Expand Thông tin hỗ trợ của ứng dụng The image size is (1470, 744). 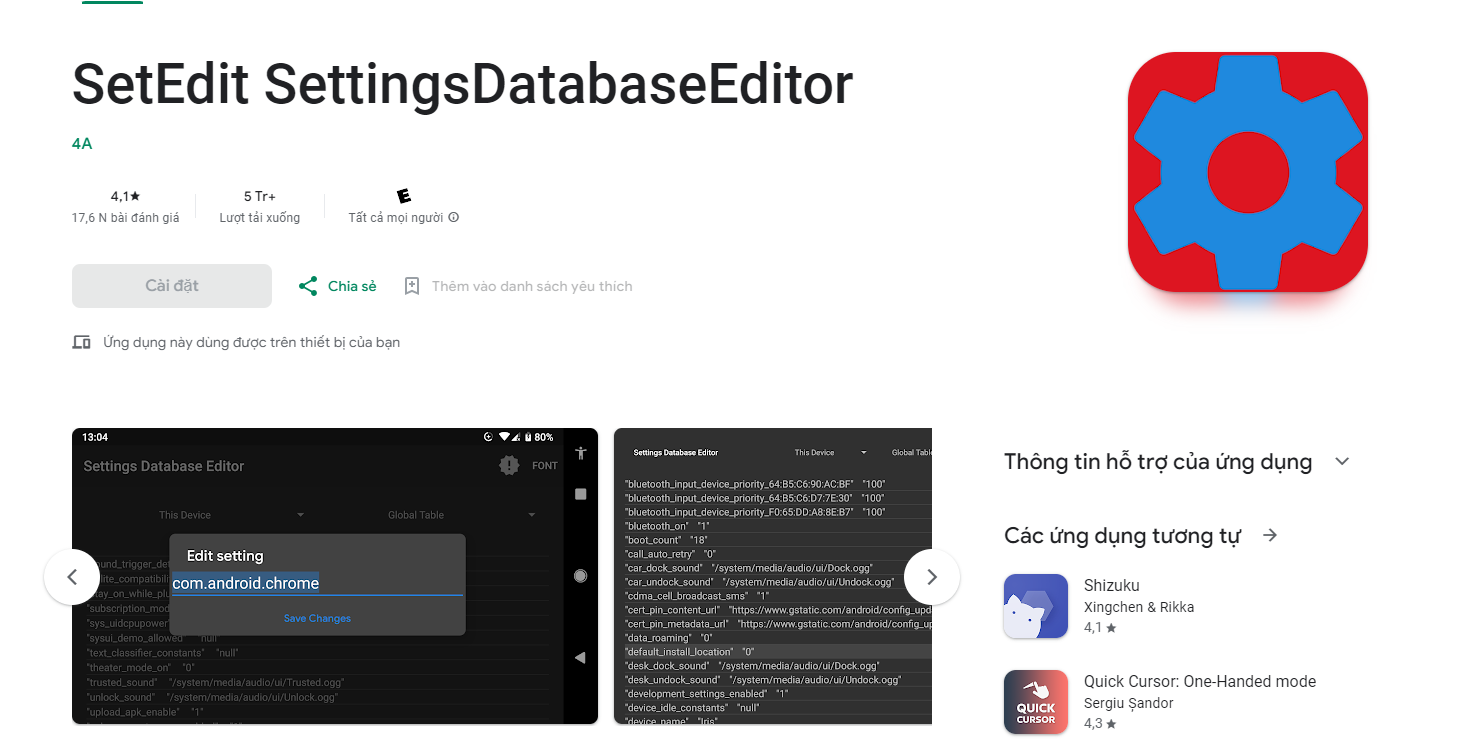pyautogui.click(x=1342, y=461)
